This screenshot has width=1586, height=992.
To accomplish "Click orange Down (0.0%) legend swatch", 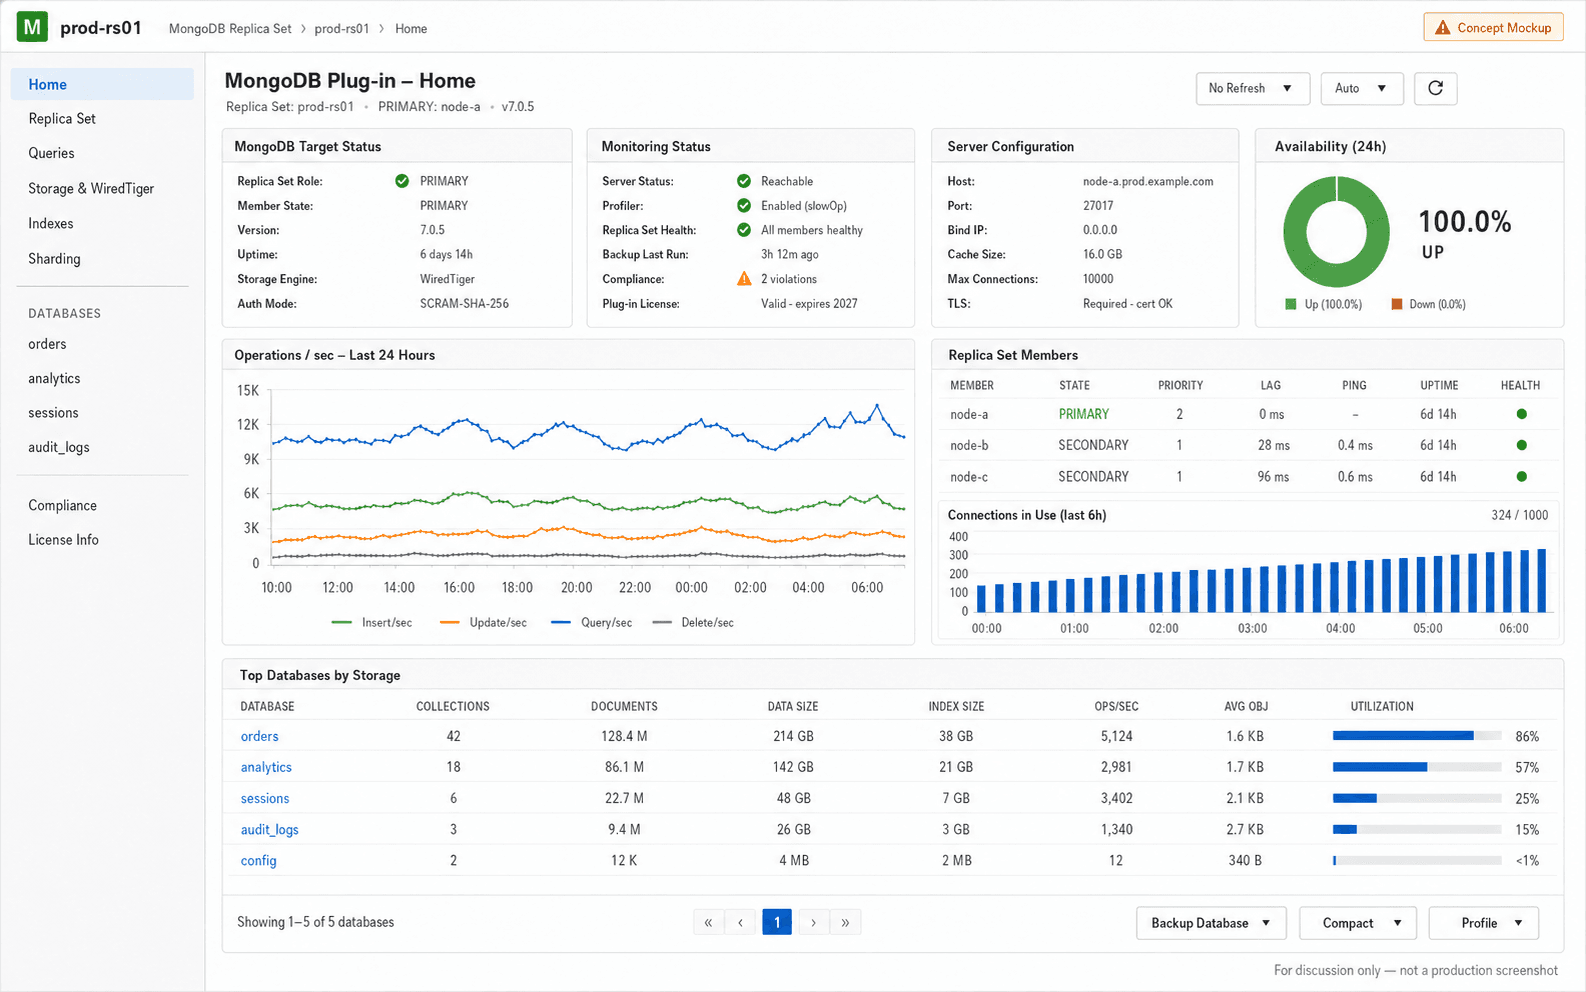I will [1396, 304].
